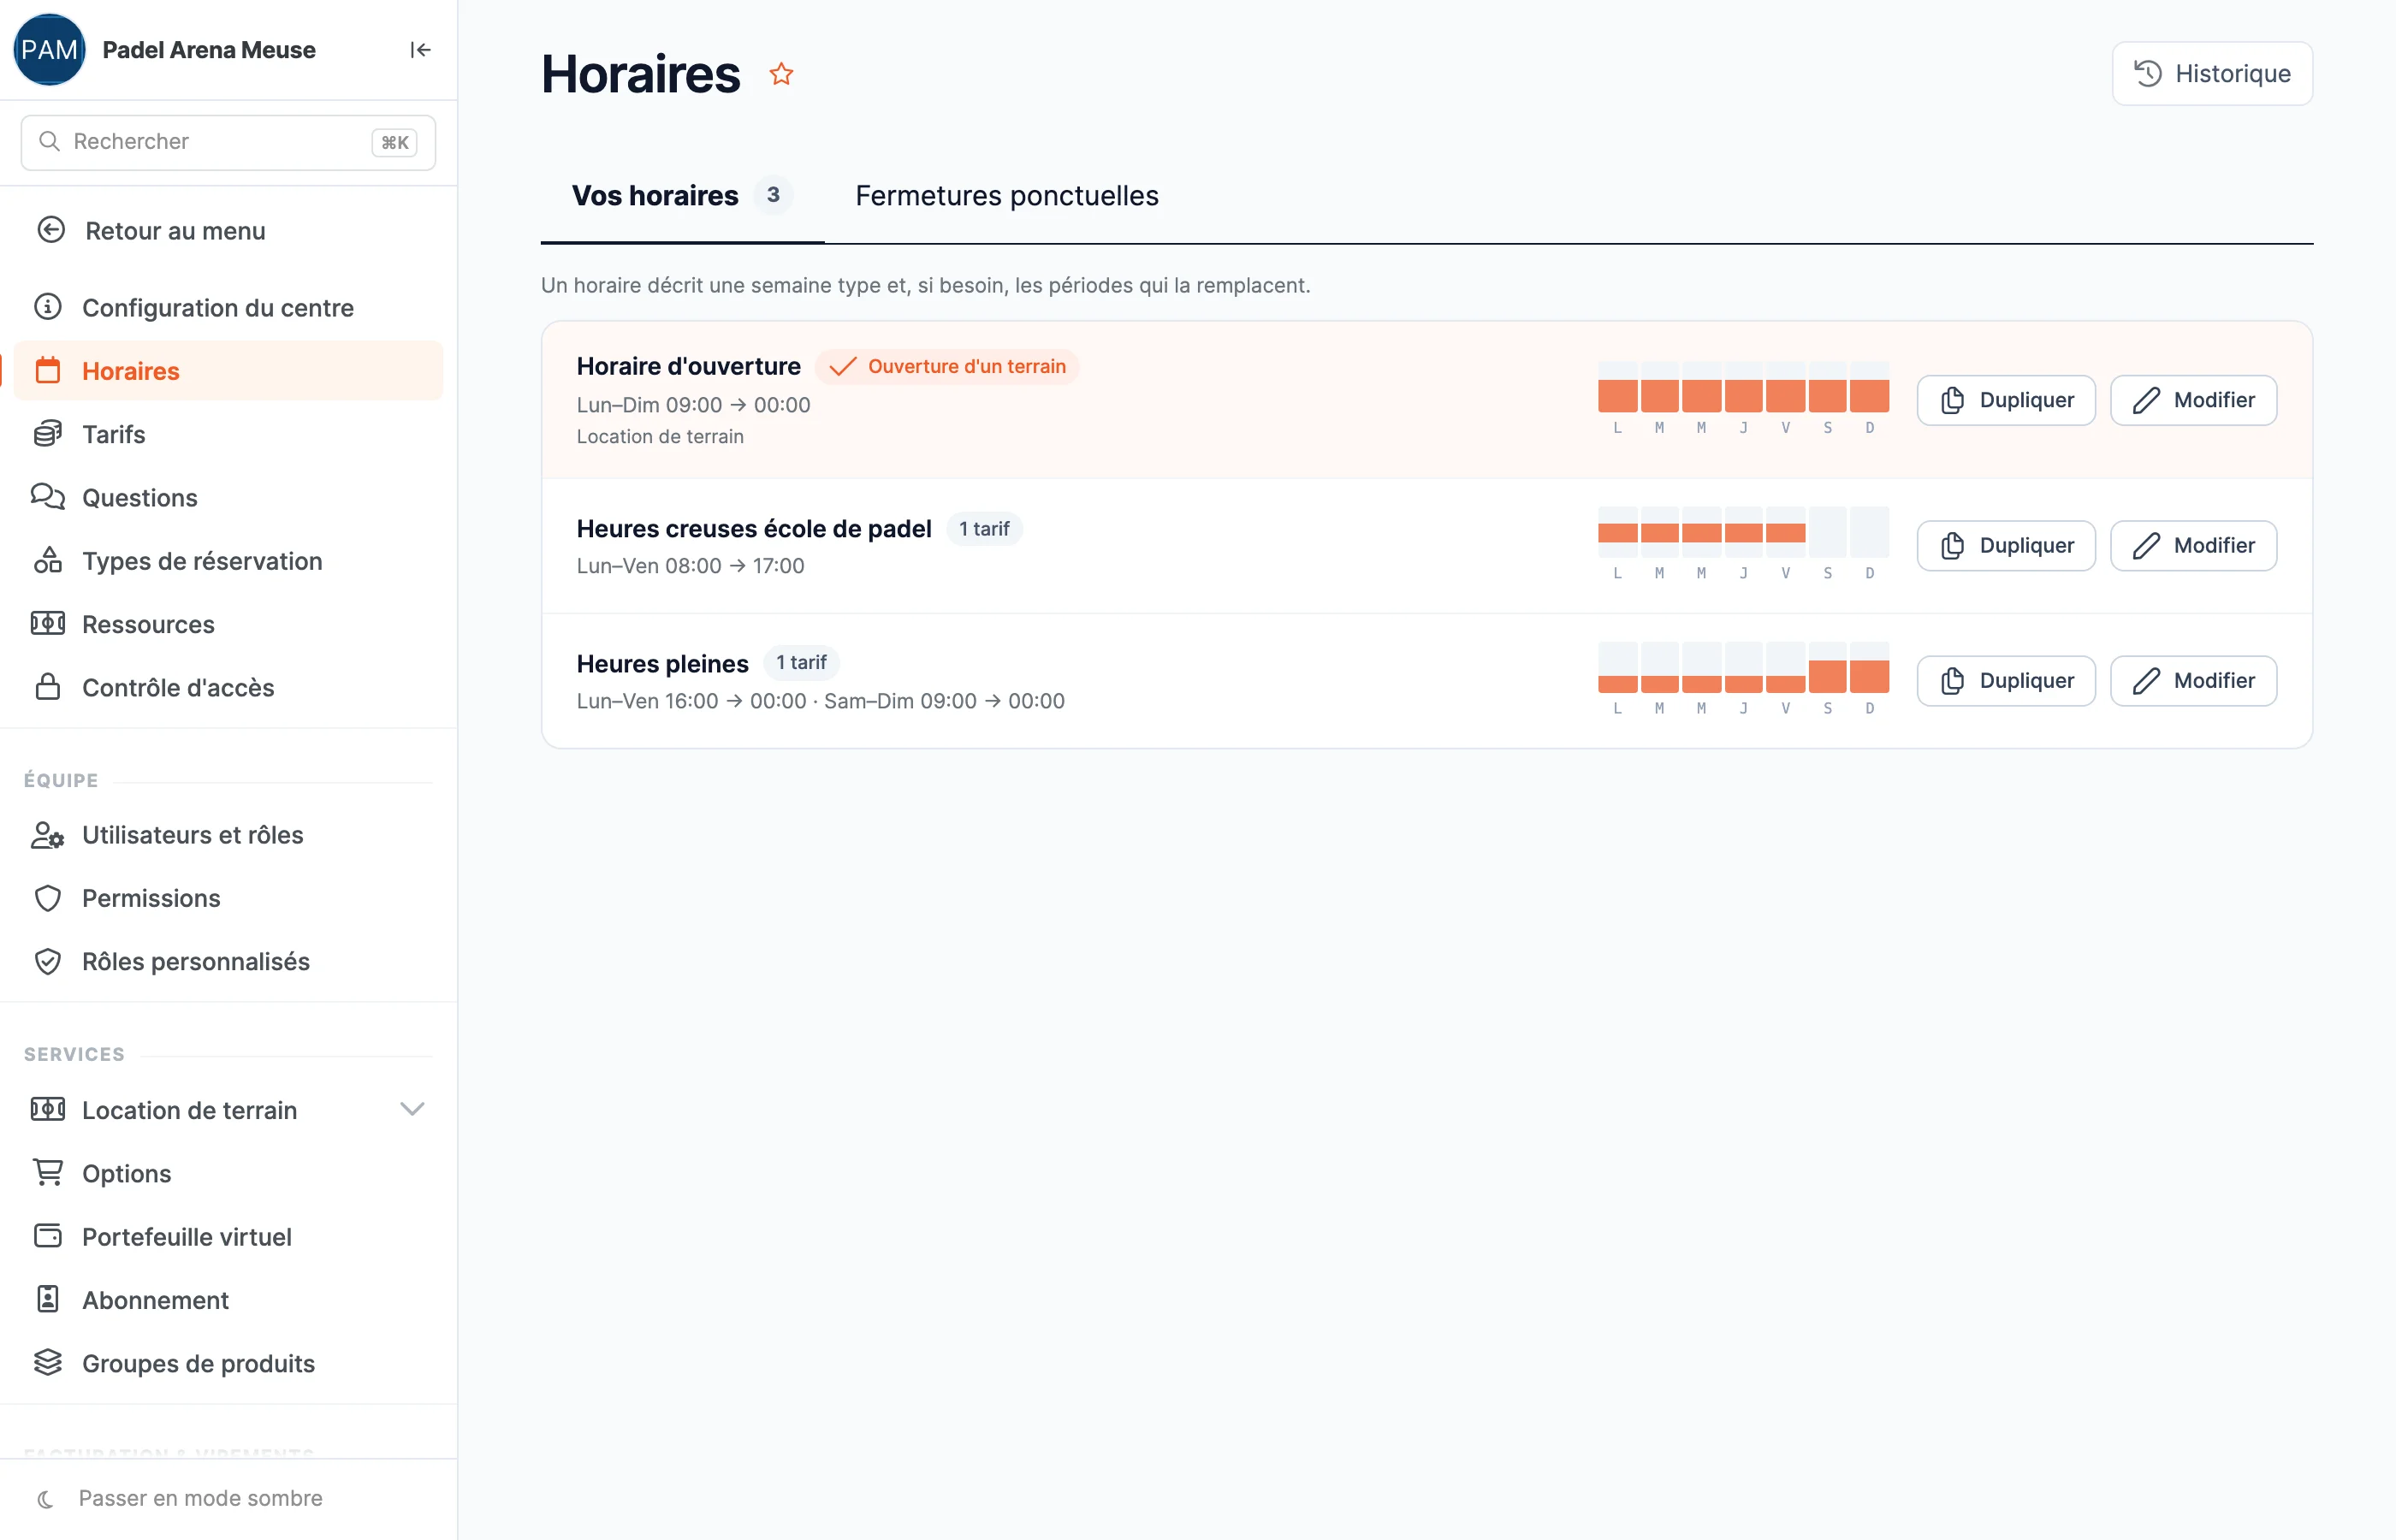Click the Location de terrain field icon

(x=48, y=1109)
